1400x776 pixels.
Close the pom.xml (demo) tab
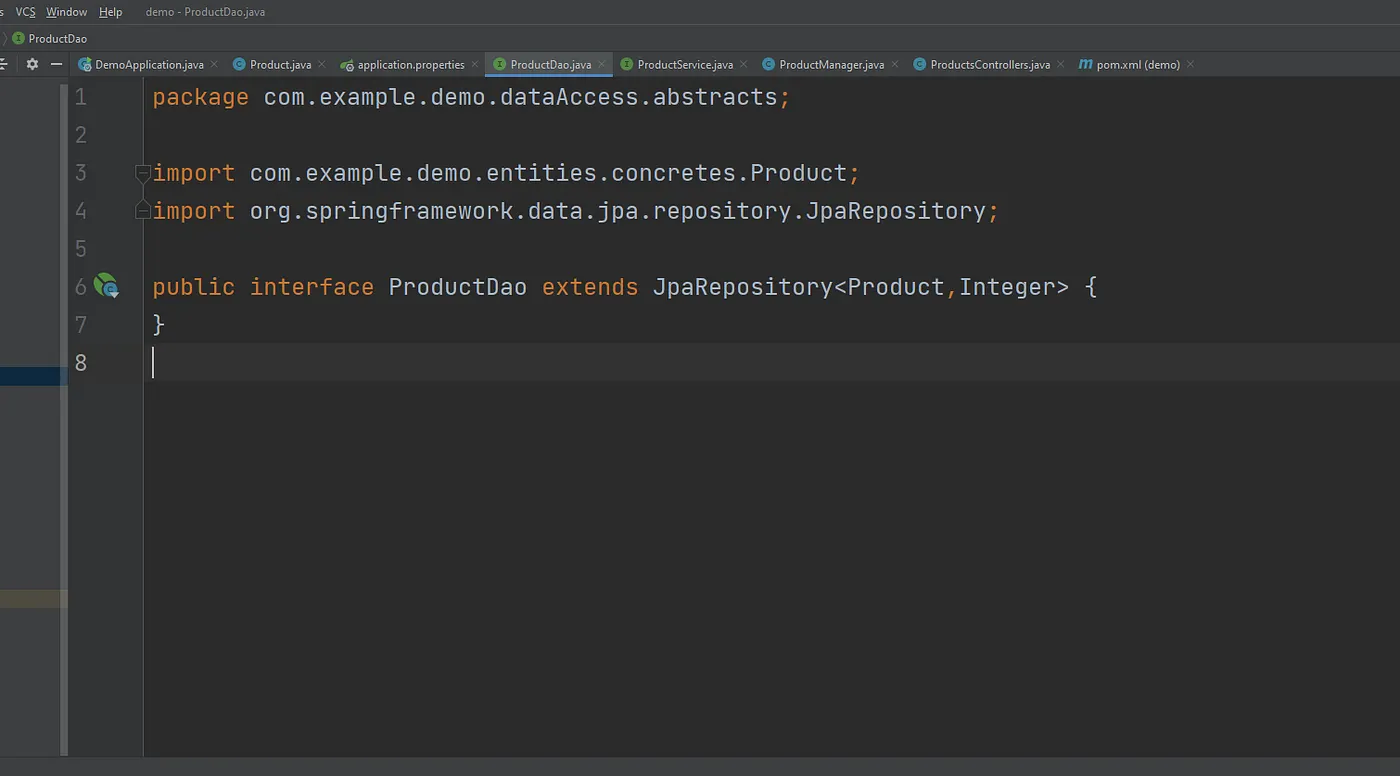[1190, 65]
